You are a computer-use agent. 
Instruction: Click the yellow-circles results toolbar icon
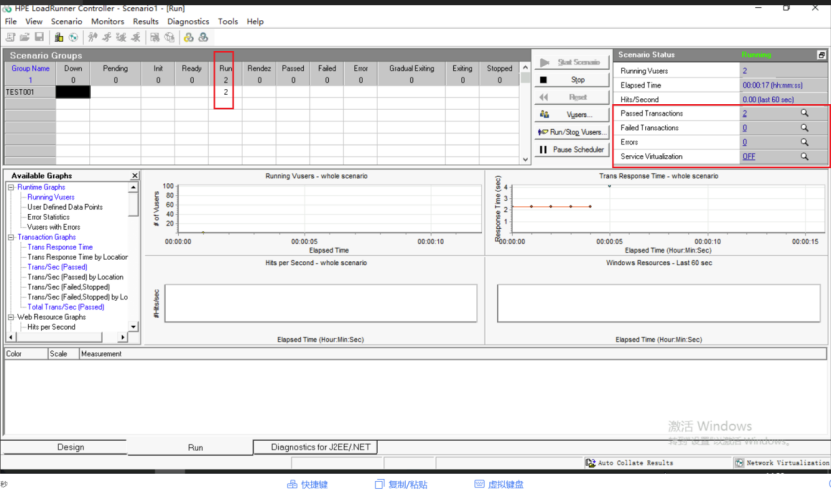click(x=189, y=37)
